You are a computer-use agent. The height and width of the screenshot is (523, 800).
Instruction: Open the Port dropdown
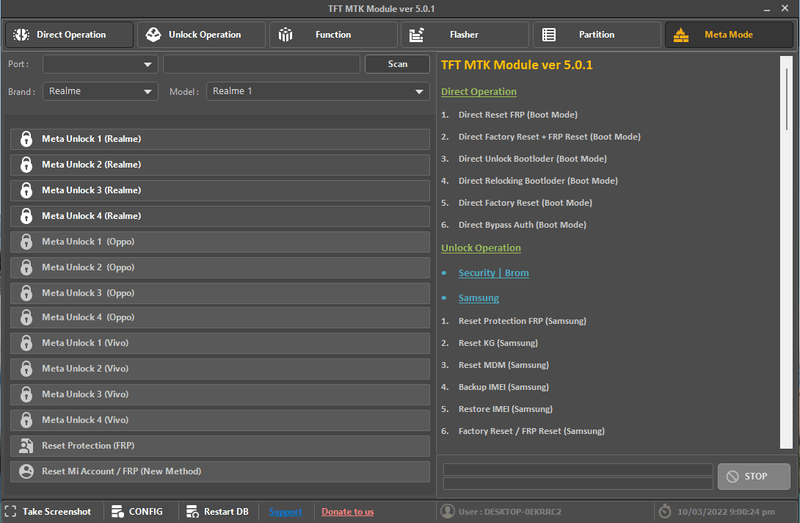click(x=100, y=64)
